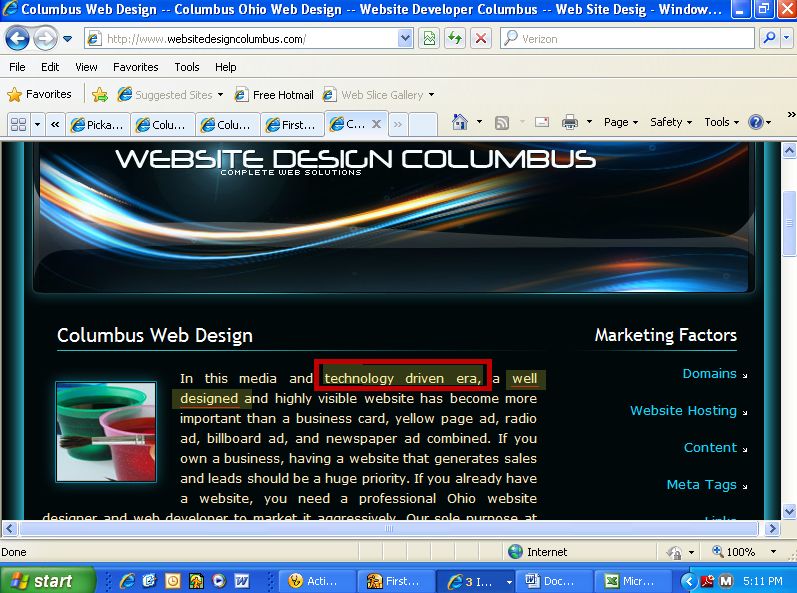Show hidden tray icons arrow
The height and width of the screenshot is (593, 797).
tap(689, 581)
